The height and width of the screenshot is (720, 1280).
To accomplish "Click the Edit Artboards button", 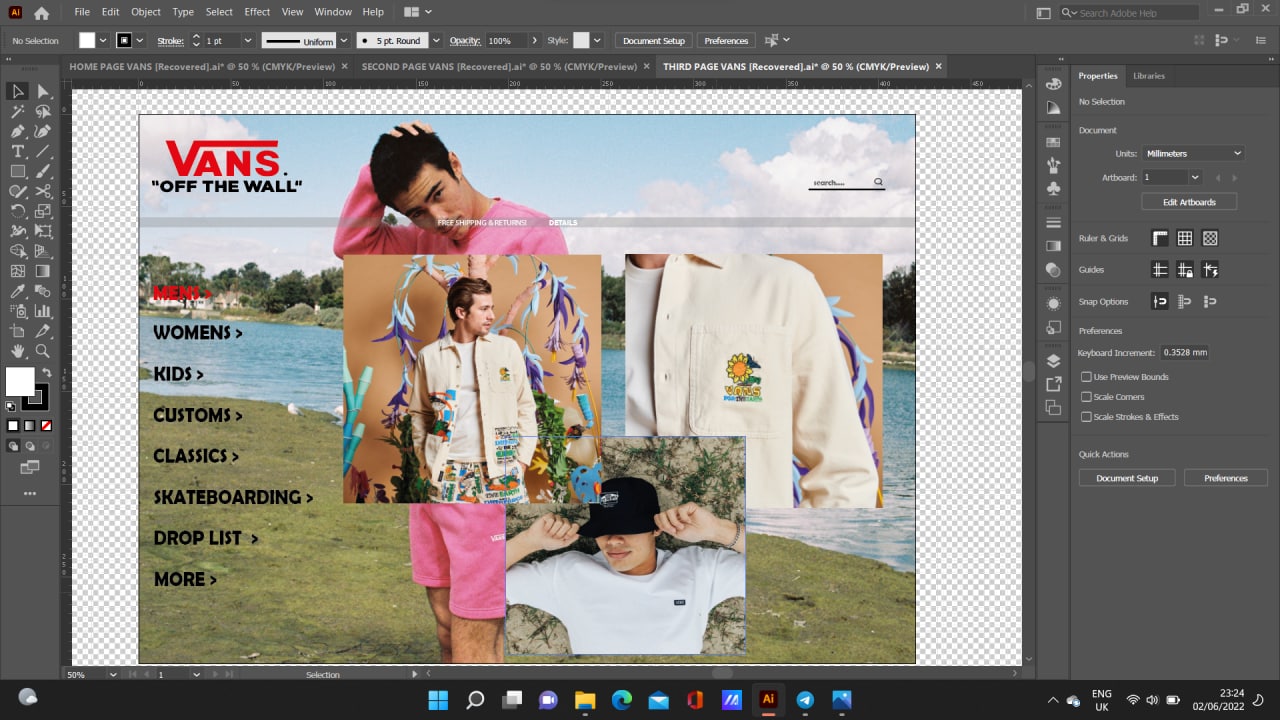I will click(1189, 202).
